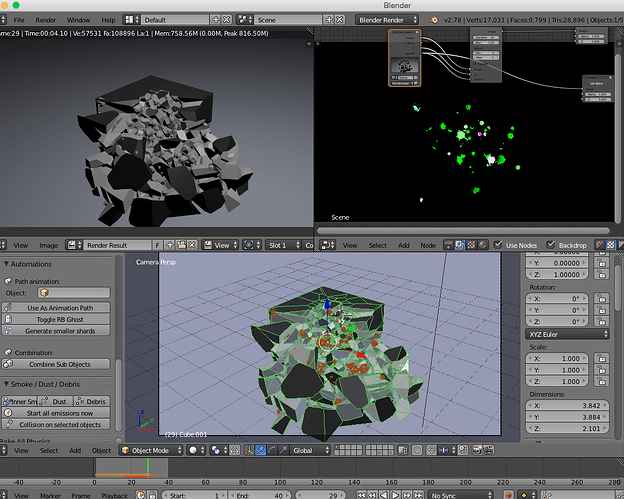The width and height of the screenshot is (624, 499).
Task: Toggle the lock on Scale X
Action: coord(602,358)
